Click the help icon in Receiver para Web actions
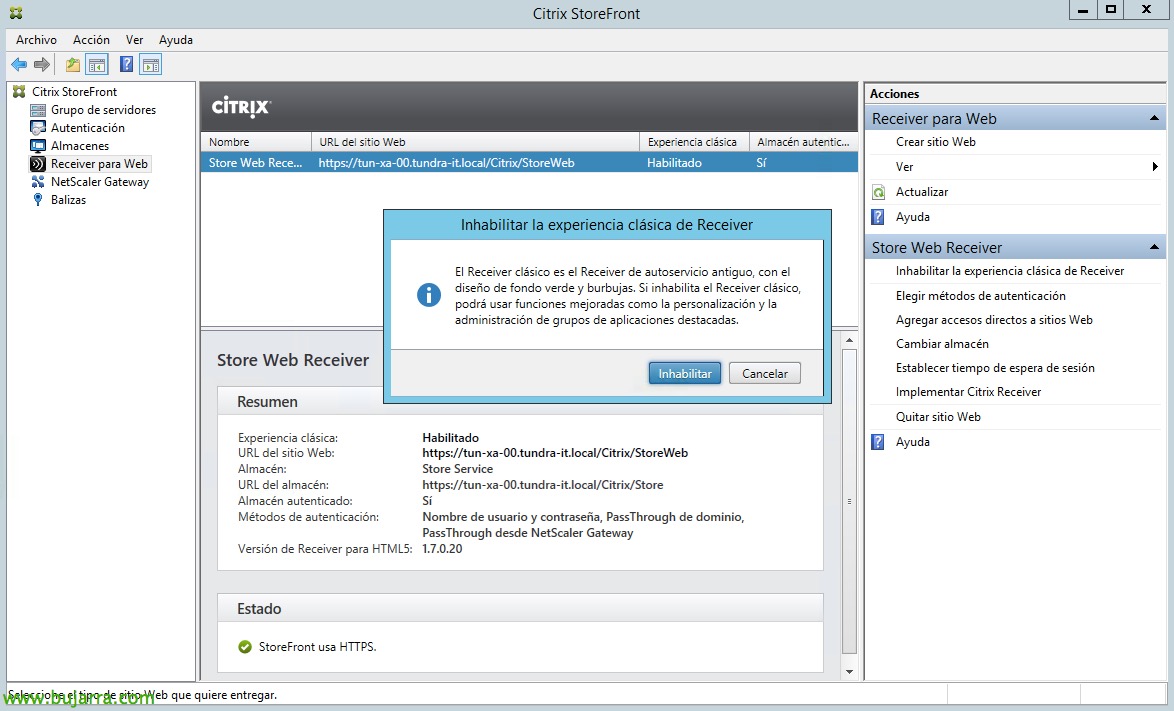Image resolution: width=1174 pixels, height=711 pixels. click(x=878, y=217)
